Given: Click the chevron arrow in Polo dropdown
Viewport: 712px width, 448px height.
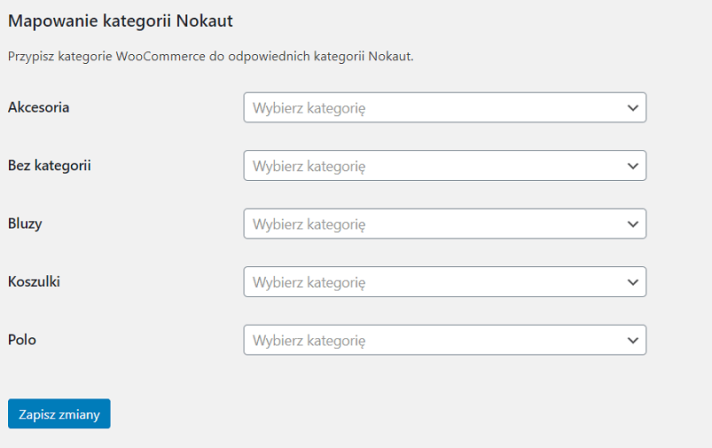Looking at the screenshot, I should coord(632,341).
